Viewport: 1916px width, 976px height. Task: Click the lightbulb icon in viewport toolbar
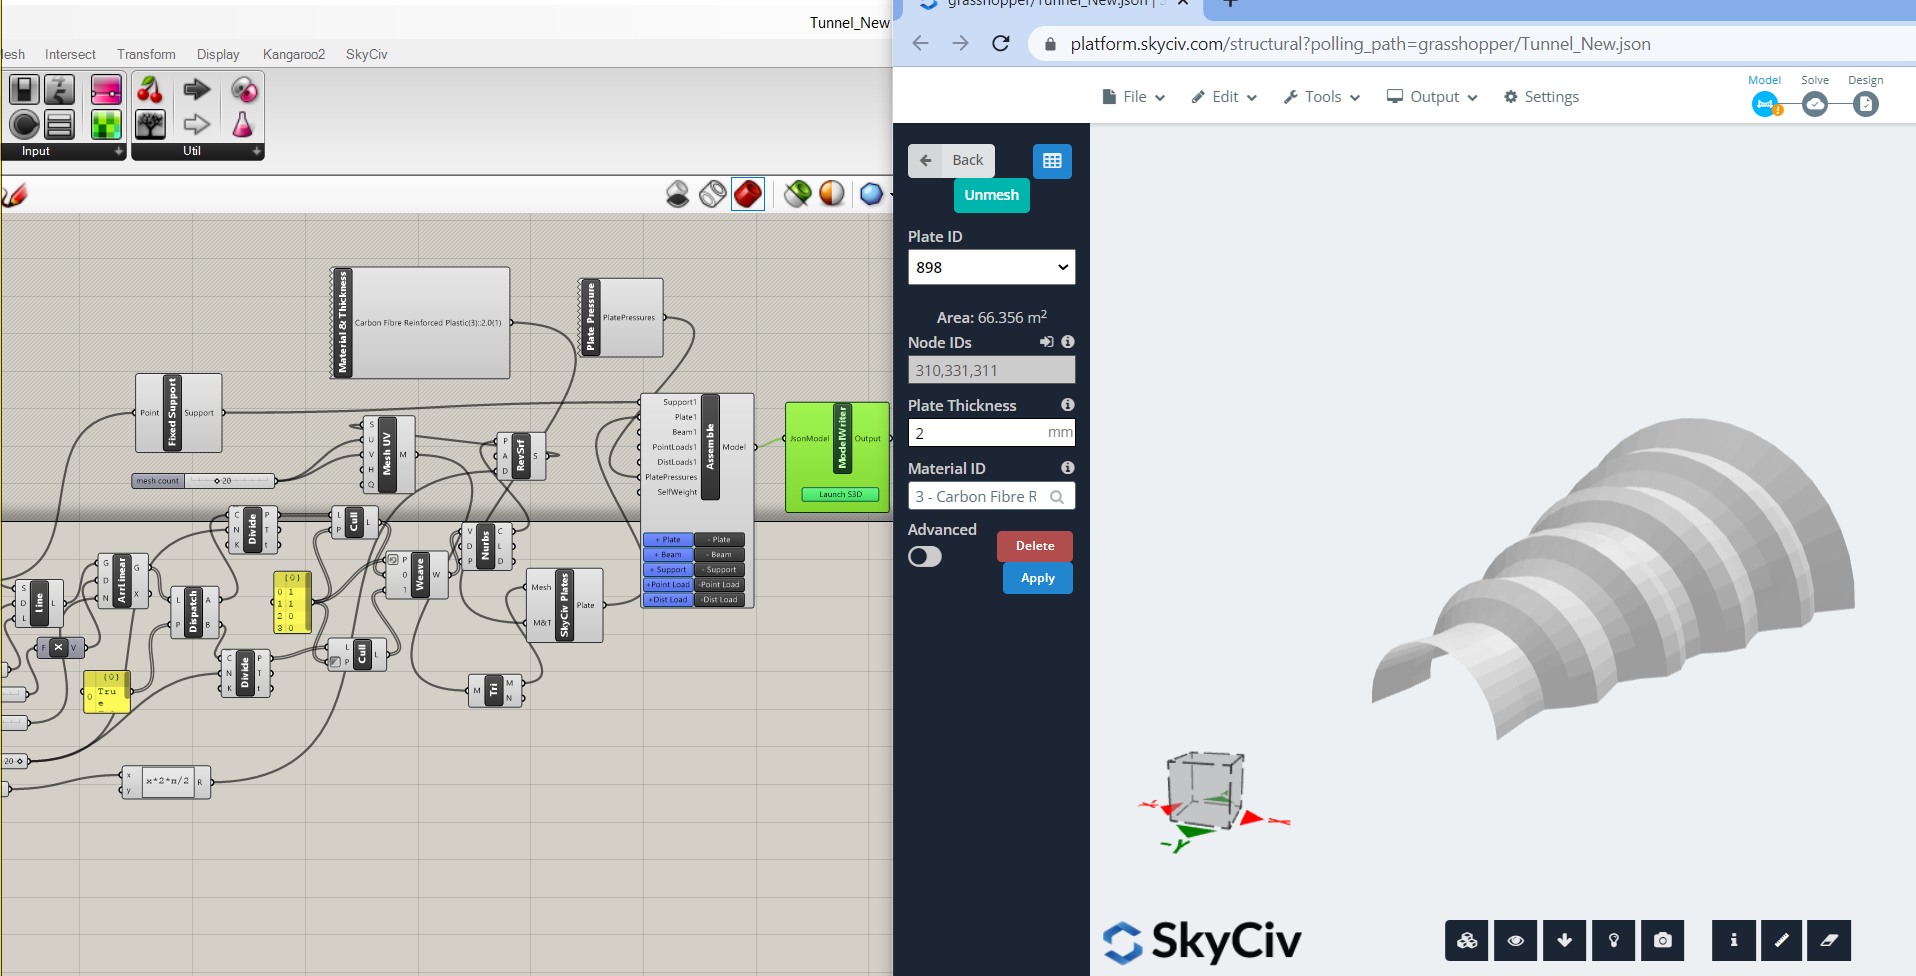click(x=1613, y=940)
